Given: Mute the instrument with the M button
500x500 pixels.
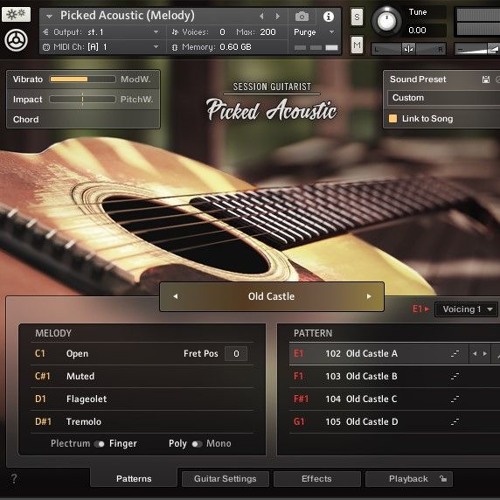Looking at the screenshot, I should click(x=357, y=45).
